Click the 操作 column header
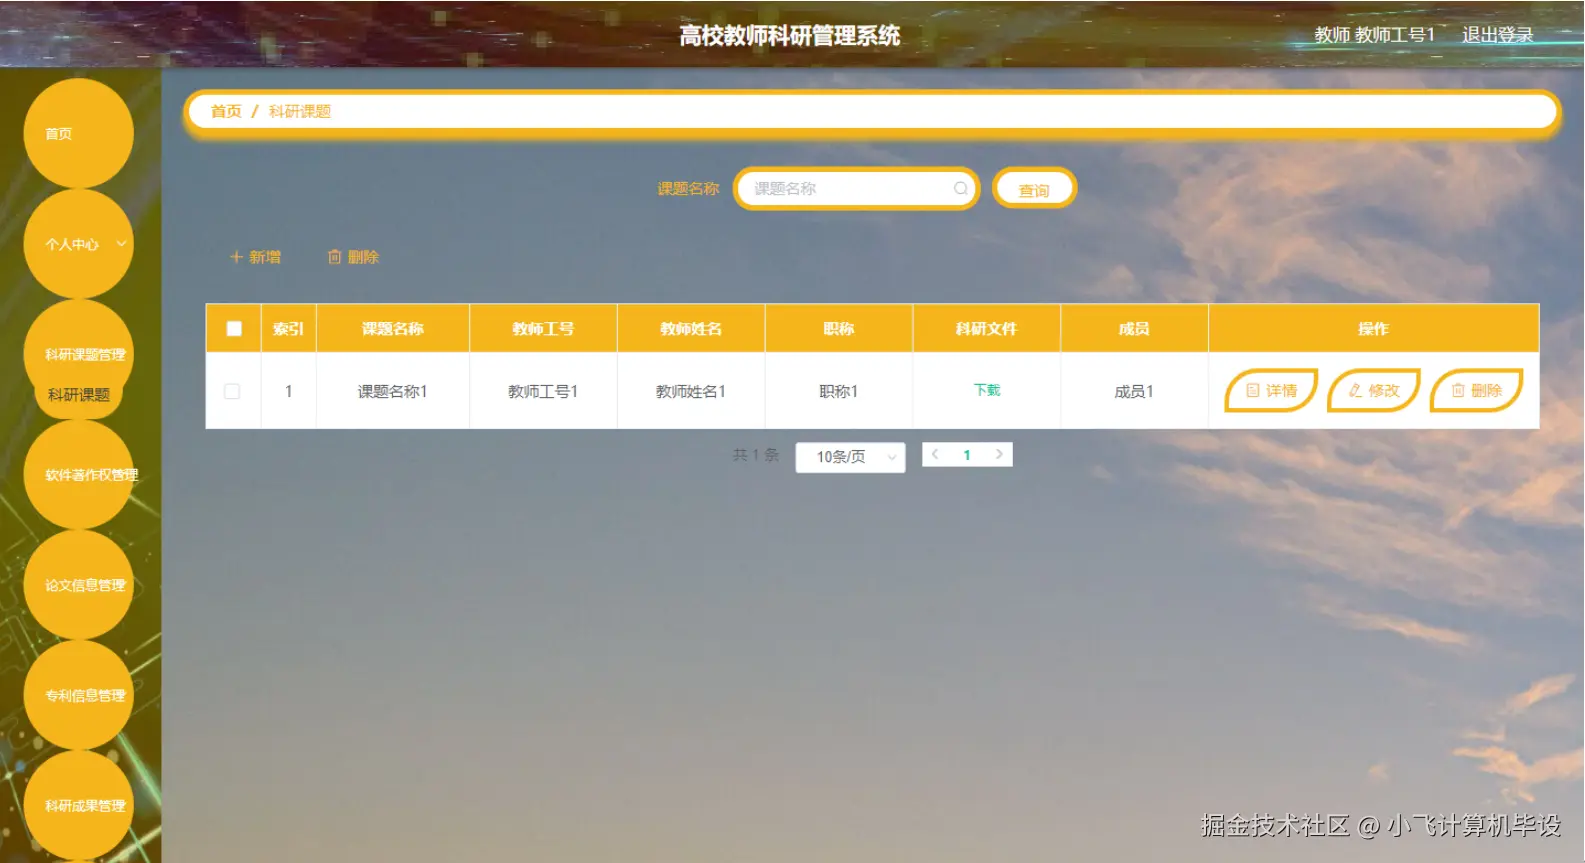 click(1373, 328)
